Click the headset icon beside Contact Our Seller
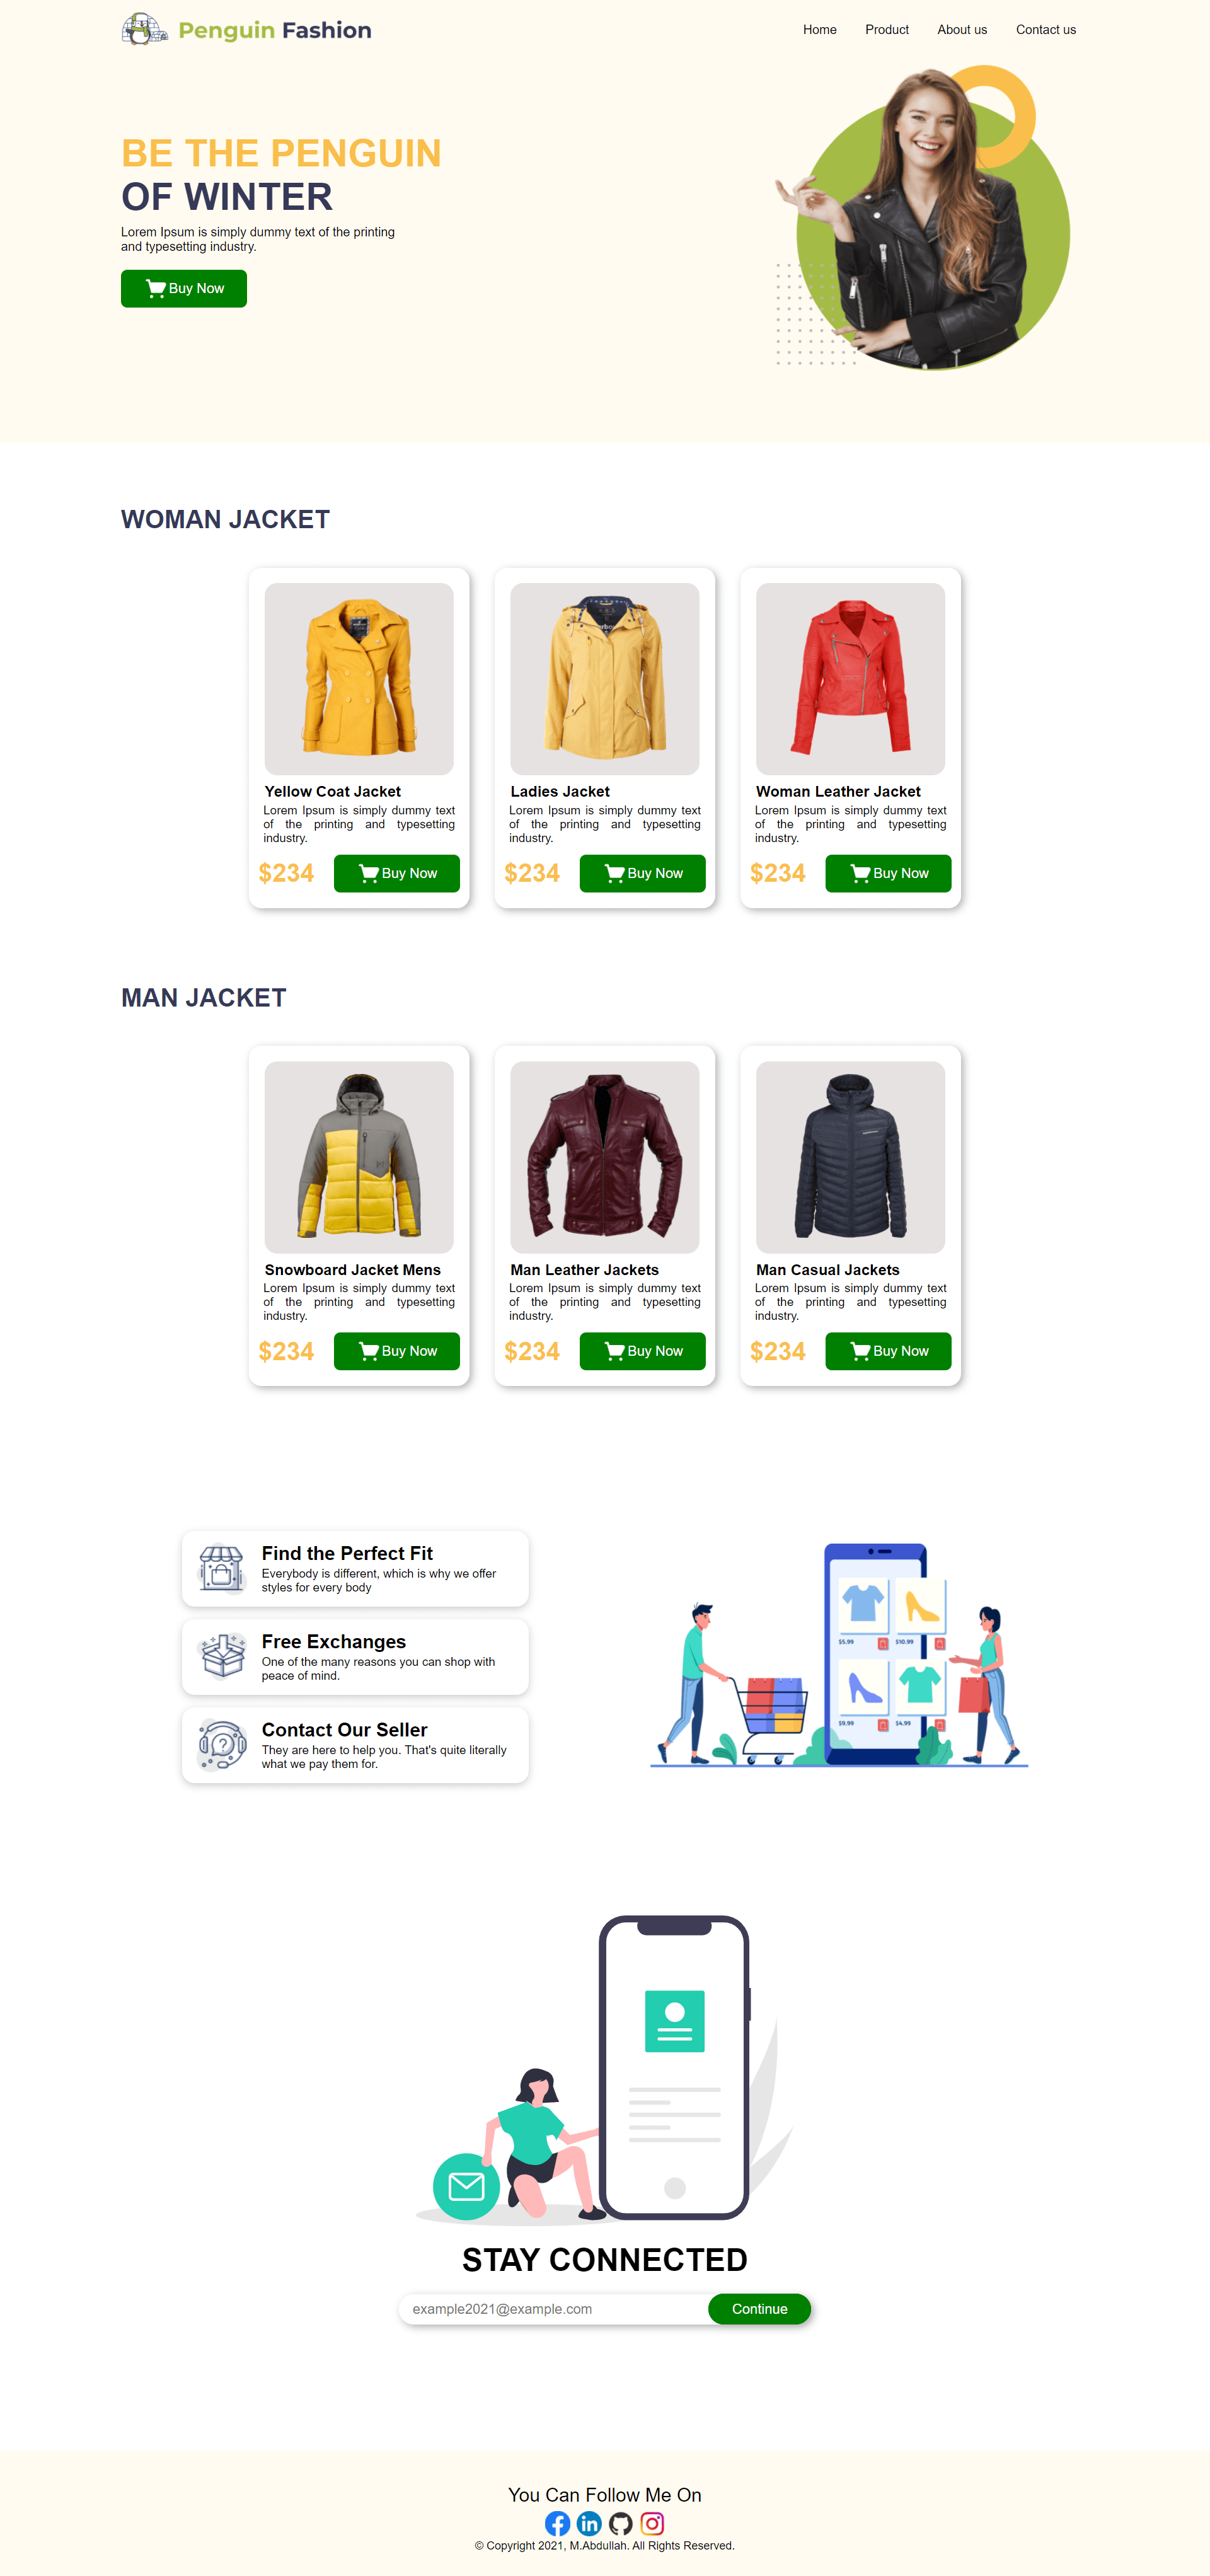The image size is (1210, 2576). point(222,1744)
